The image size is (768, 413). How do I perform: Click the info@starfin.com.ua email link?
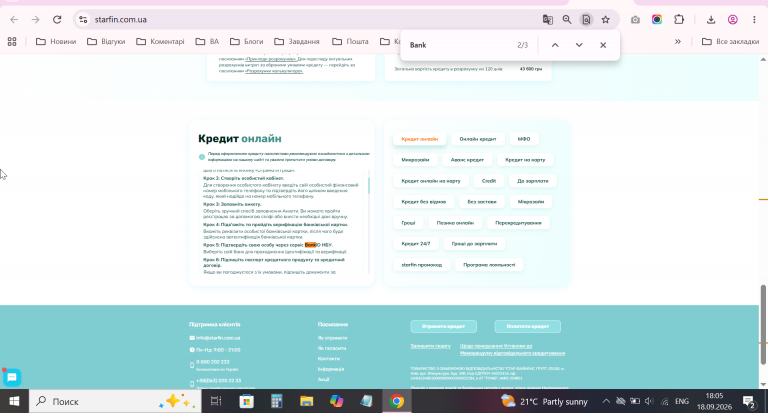pyautogui.click(x=218, y=338)
